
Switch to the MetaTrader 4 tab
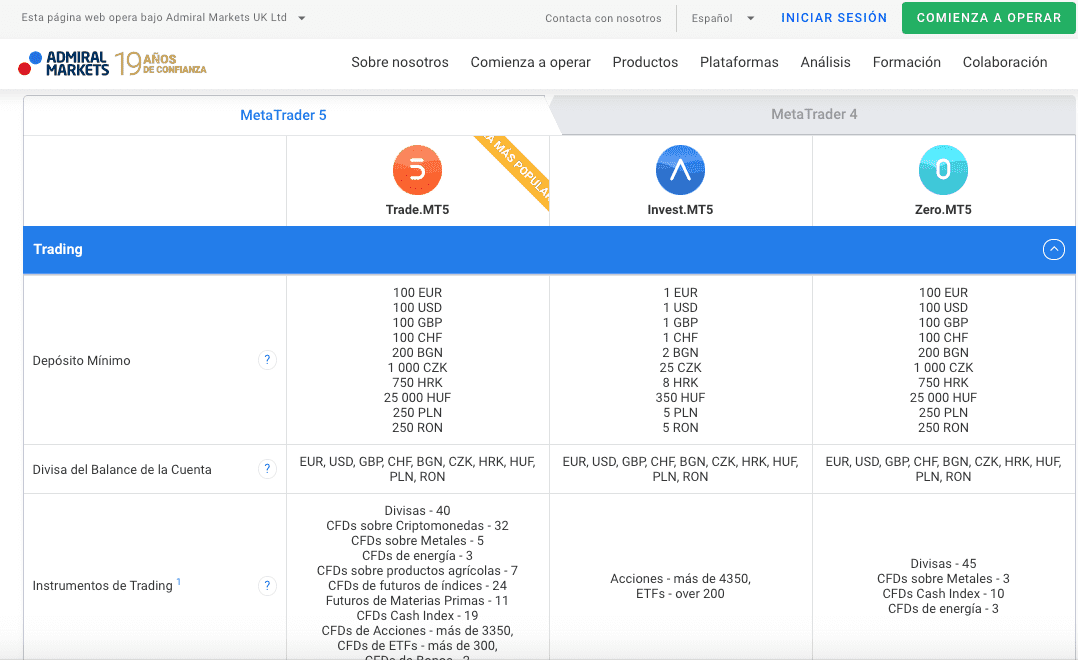(814, 114)
